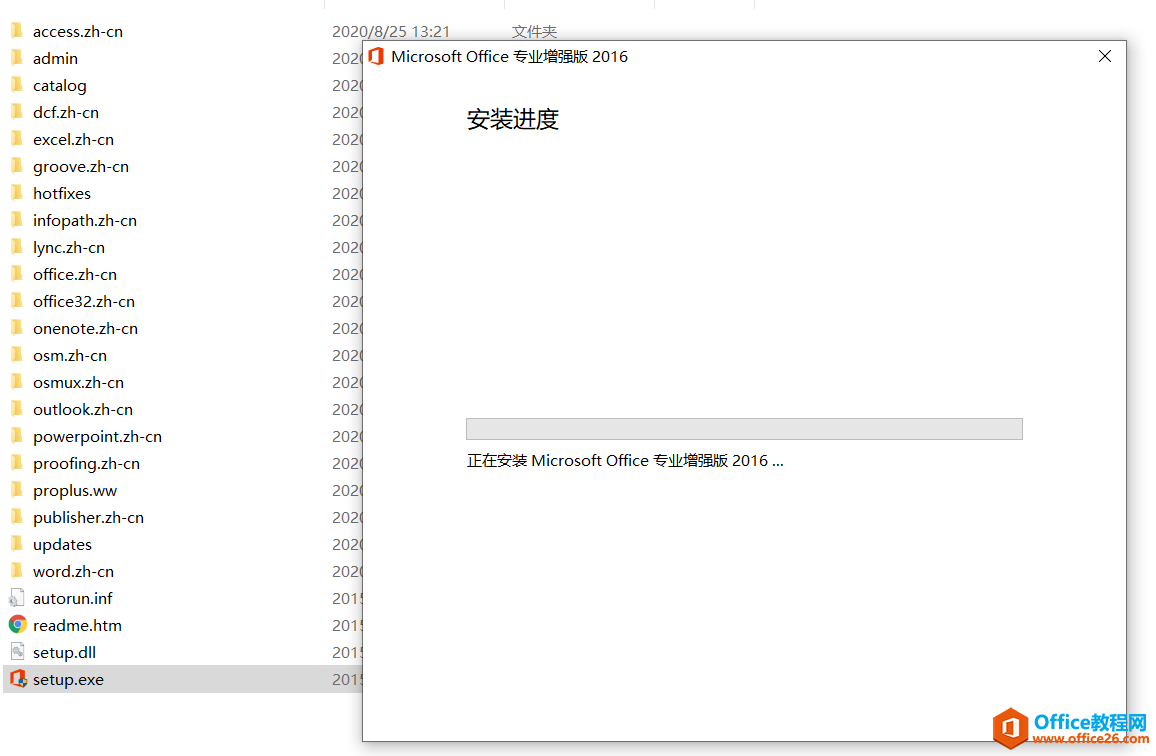The image size is (1156, 756).
Task: Click the installation progress bar
Action: 744,429
